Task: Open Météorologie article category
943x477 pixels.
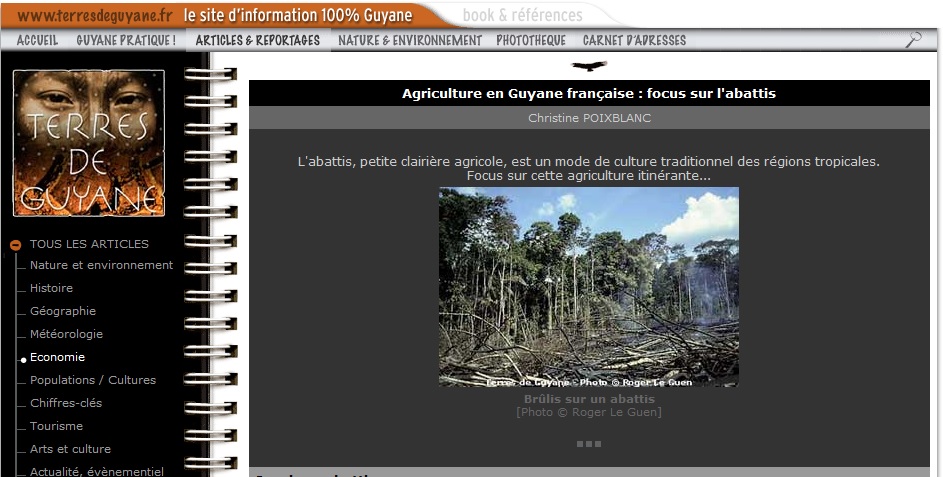Action: [x=67, y=334]
